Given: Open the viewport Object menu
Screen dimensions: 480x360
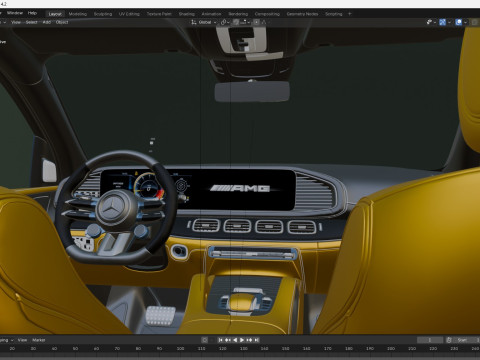Looking at the screenshot, I should point(62,22).
